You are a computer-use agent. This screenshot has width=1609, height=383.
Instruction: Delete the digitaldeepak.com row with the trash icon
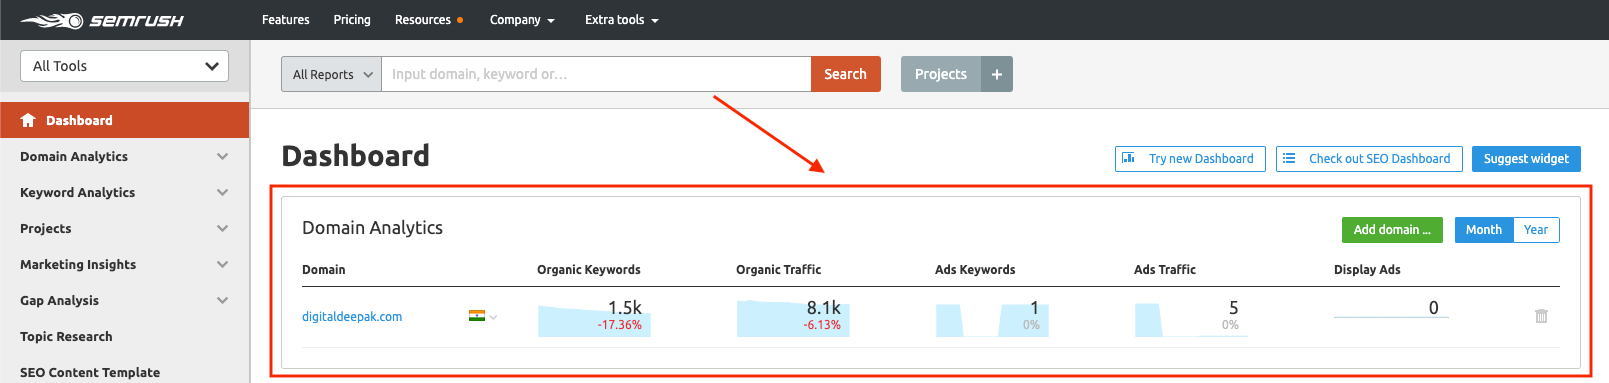[x=1541, y=316]
